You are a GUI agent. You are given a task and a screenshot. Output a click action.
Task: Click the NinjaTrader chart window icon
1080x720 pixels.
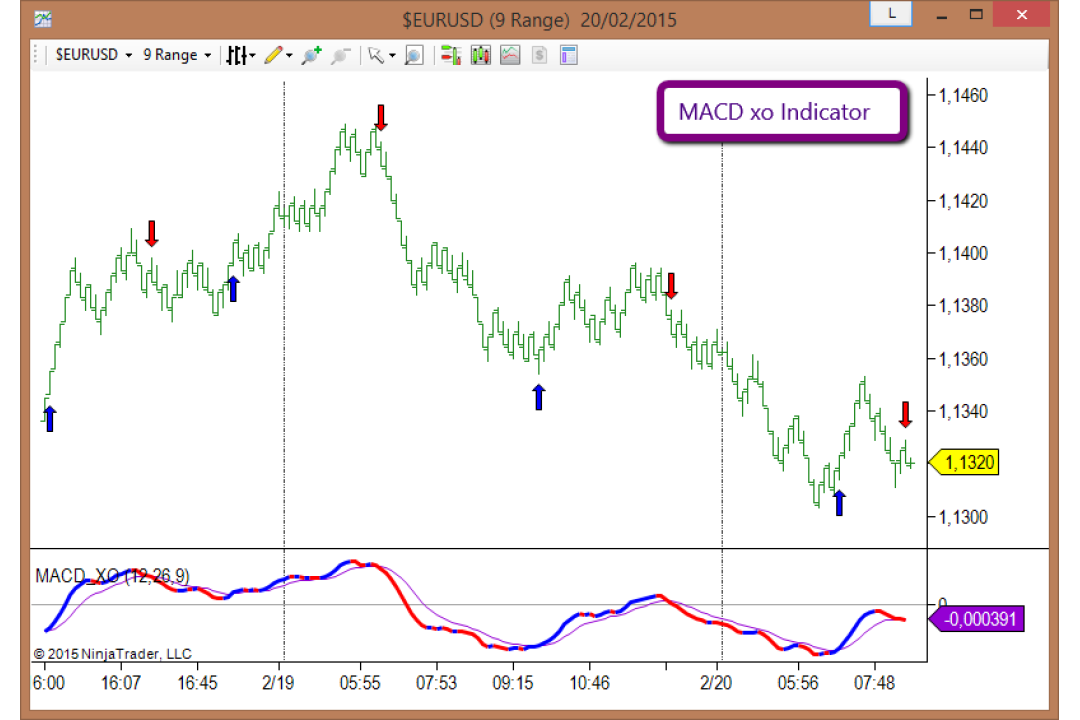click(43, 19)
